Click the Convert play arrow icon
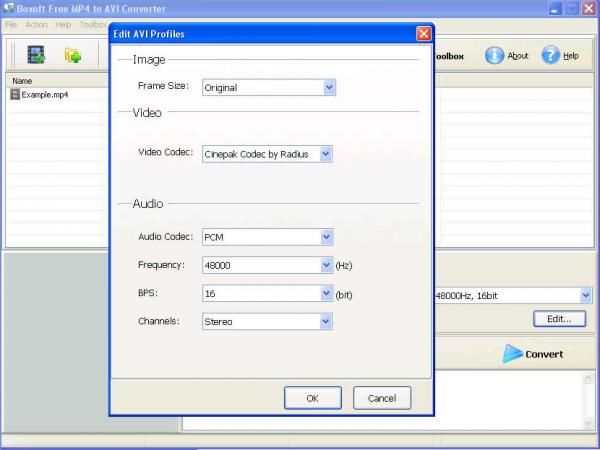 [512, 354]
